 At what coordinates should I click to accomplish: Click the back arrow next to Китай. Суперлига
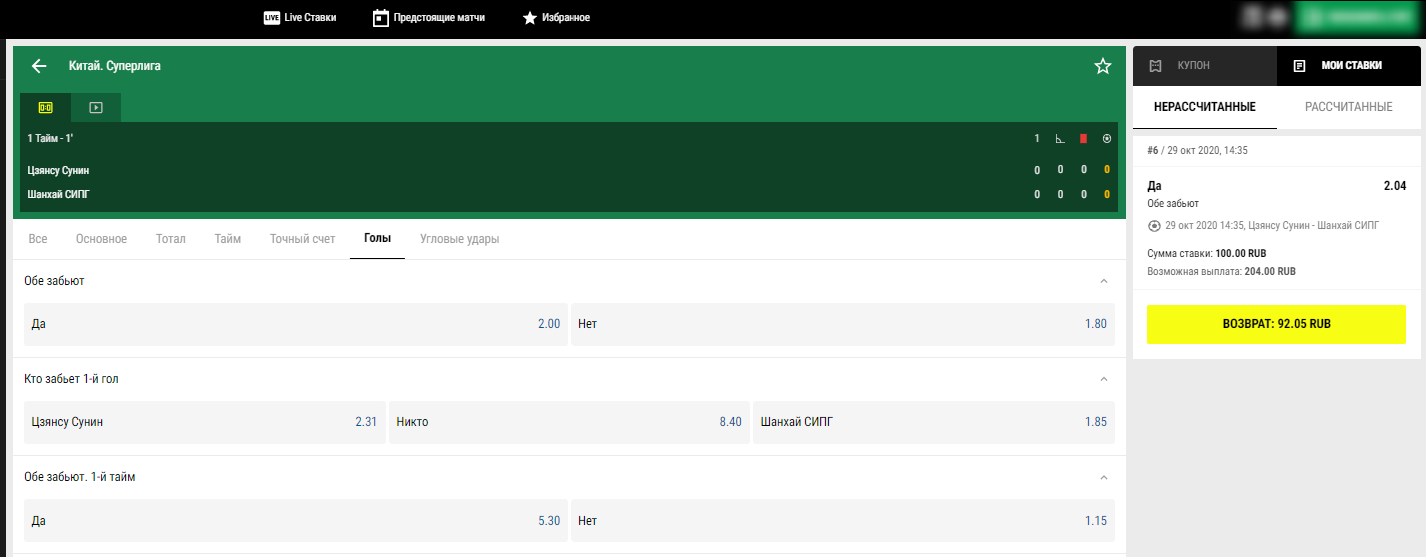pos(39,66)
